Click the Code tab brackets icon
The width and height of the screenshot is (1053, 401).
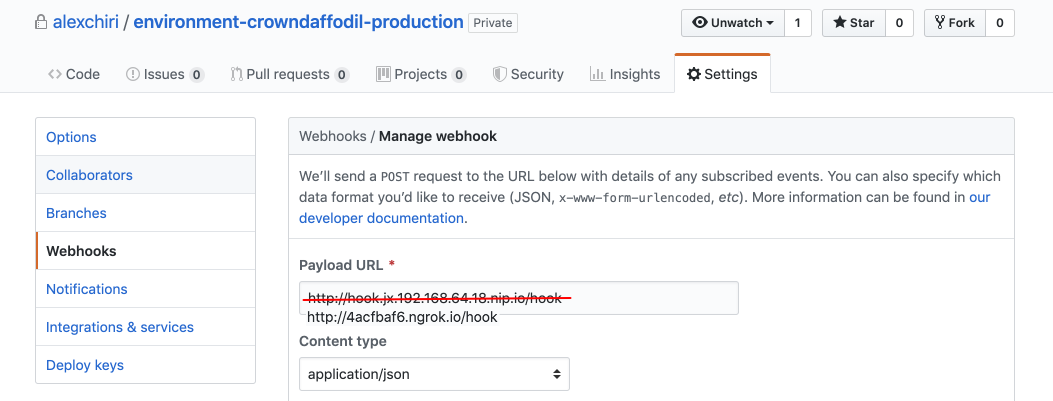point(55,74)
